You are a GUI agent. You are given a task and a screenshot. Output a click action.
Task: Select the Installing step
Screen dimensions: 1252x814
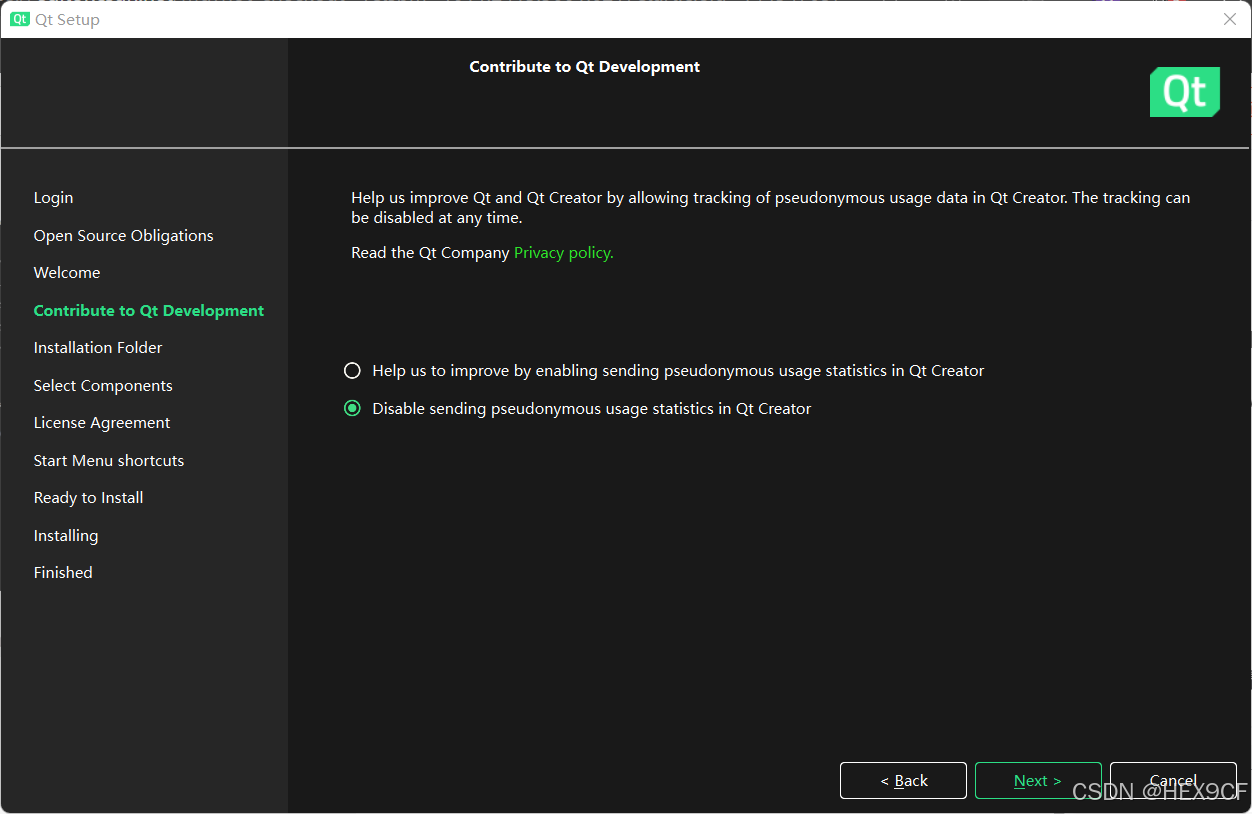pyautogui.click(x=66, y=535)
